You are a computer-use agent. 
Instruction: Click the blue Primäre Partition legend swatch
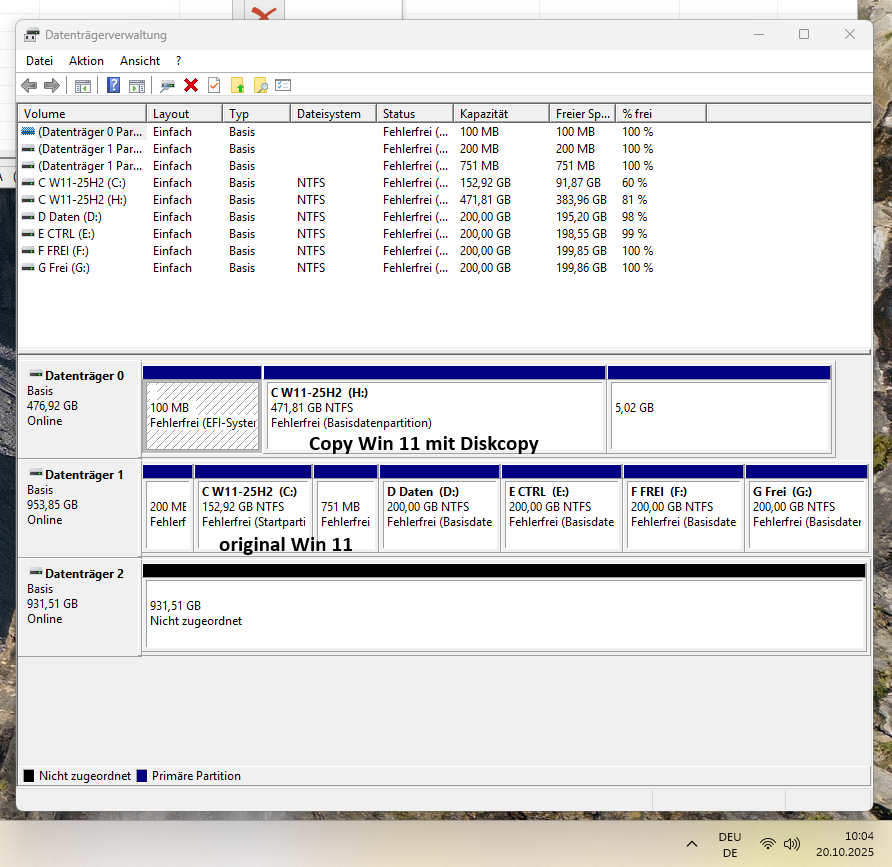tap(142, 776)
